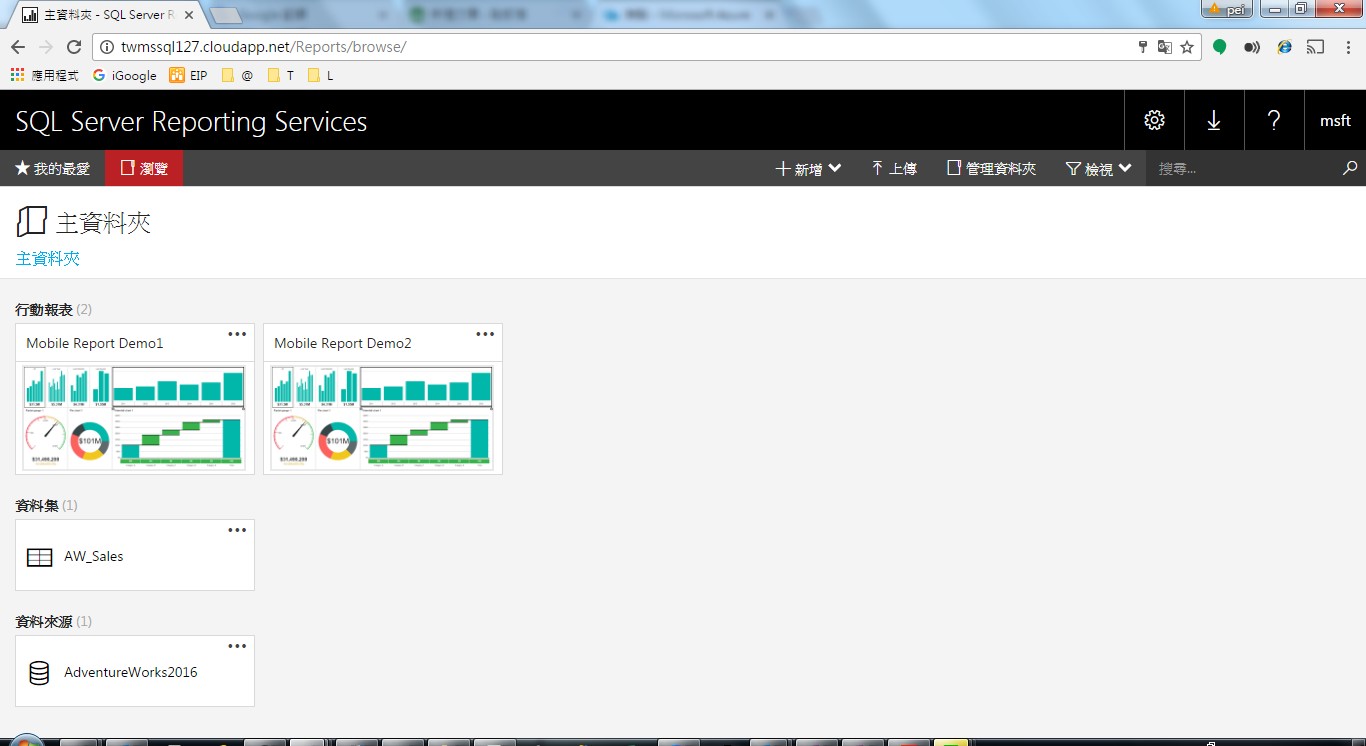Reload the page
Viewport: 1366px width, 746px height.
tap(73, 47)
